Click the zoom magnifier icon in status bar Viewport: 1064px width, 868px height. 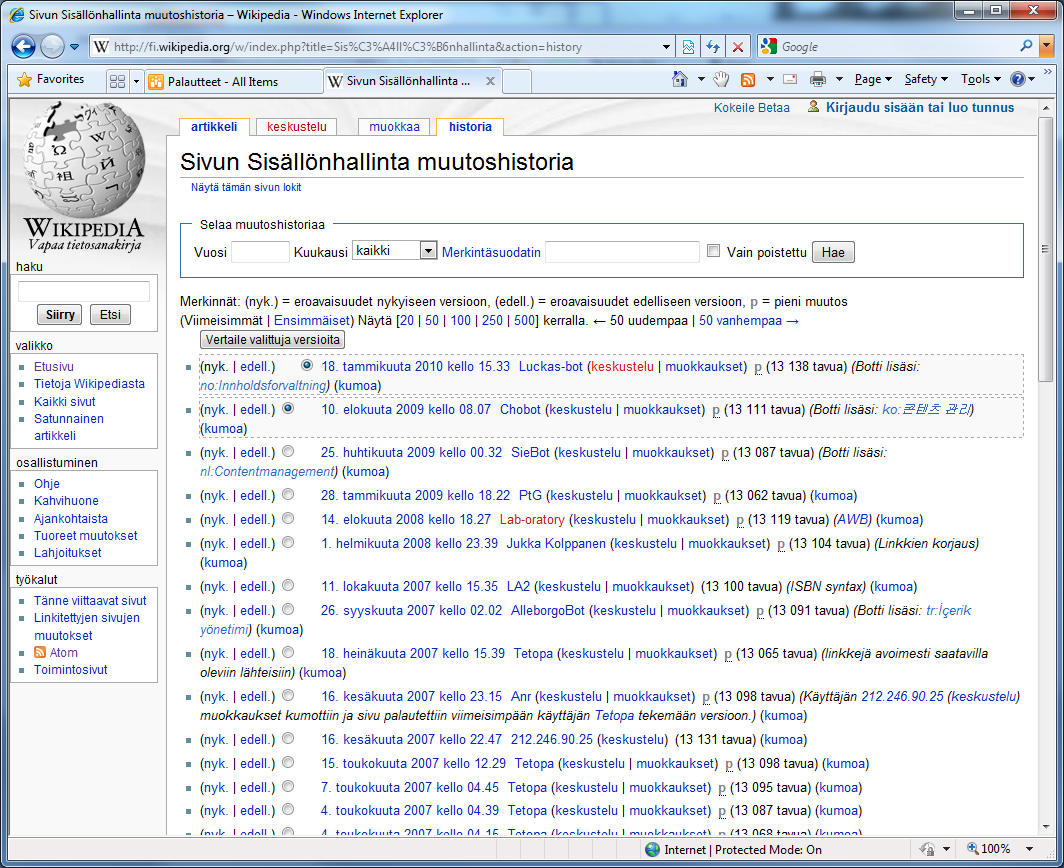pos(972,848)
